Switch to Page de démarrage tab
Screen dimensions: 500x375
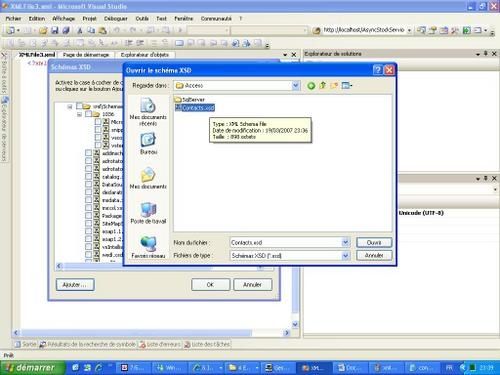tap(86, 55)
